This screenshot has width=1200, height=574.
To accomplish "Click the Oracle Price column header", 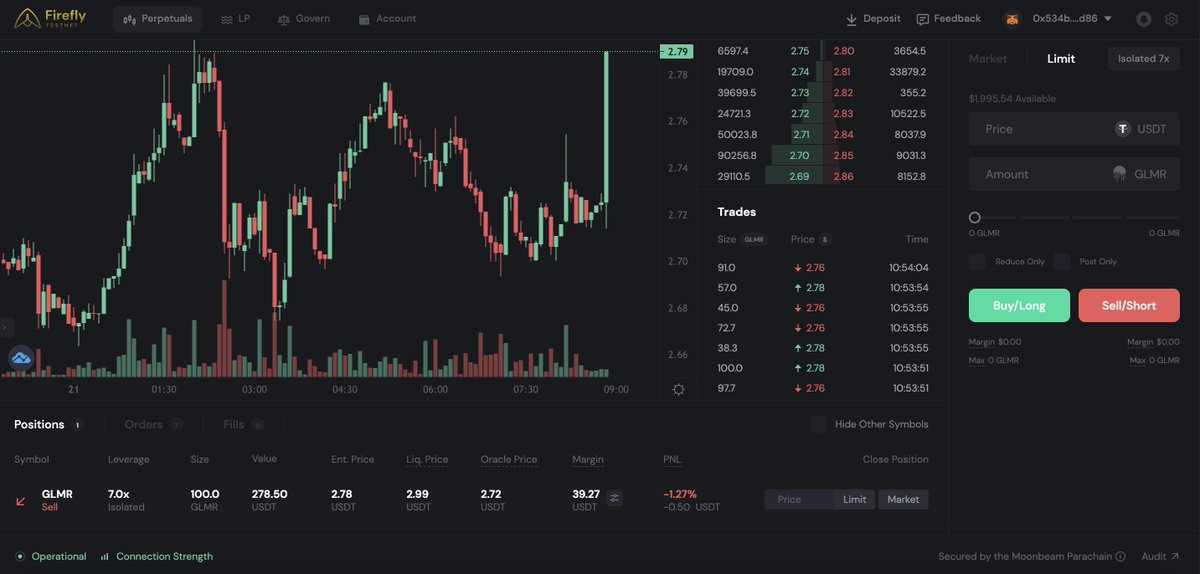I will [508, 459].
